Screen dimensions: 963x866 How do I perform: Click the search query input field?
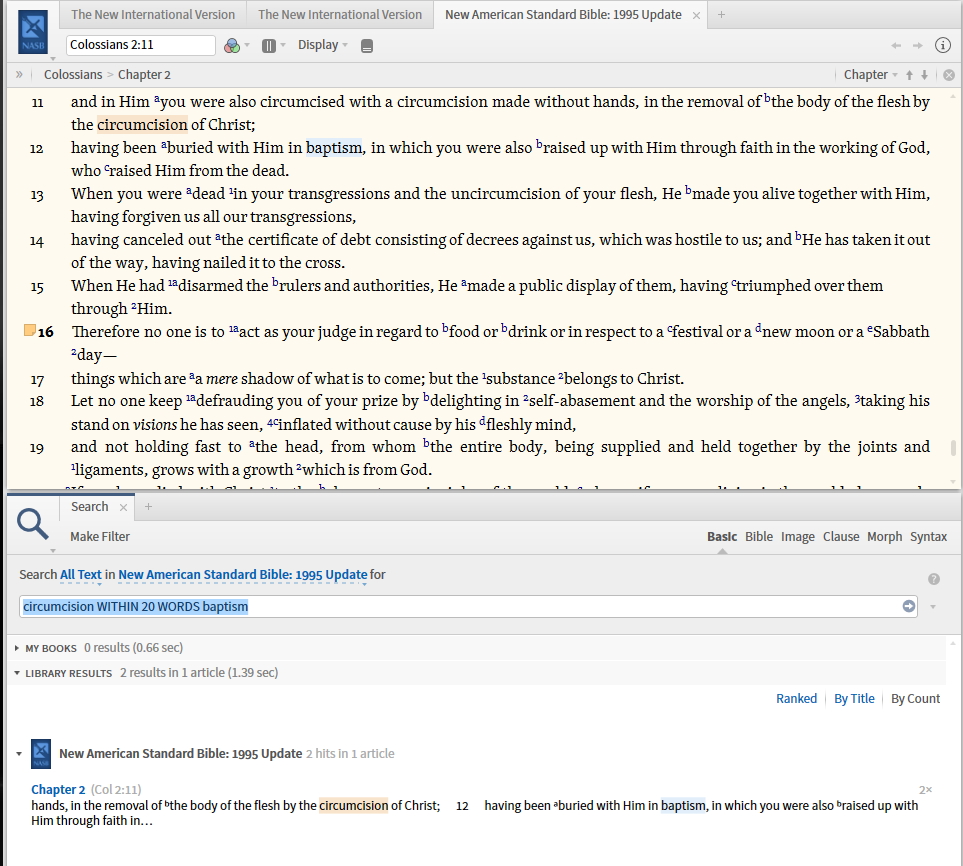[468, 606]
